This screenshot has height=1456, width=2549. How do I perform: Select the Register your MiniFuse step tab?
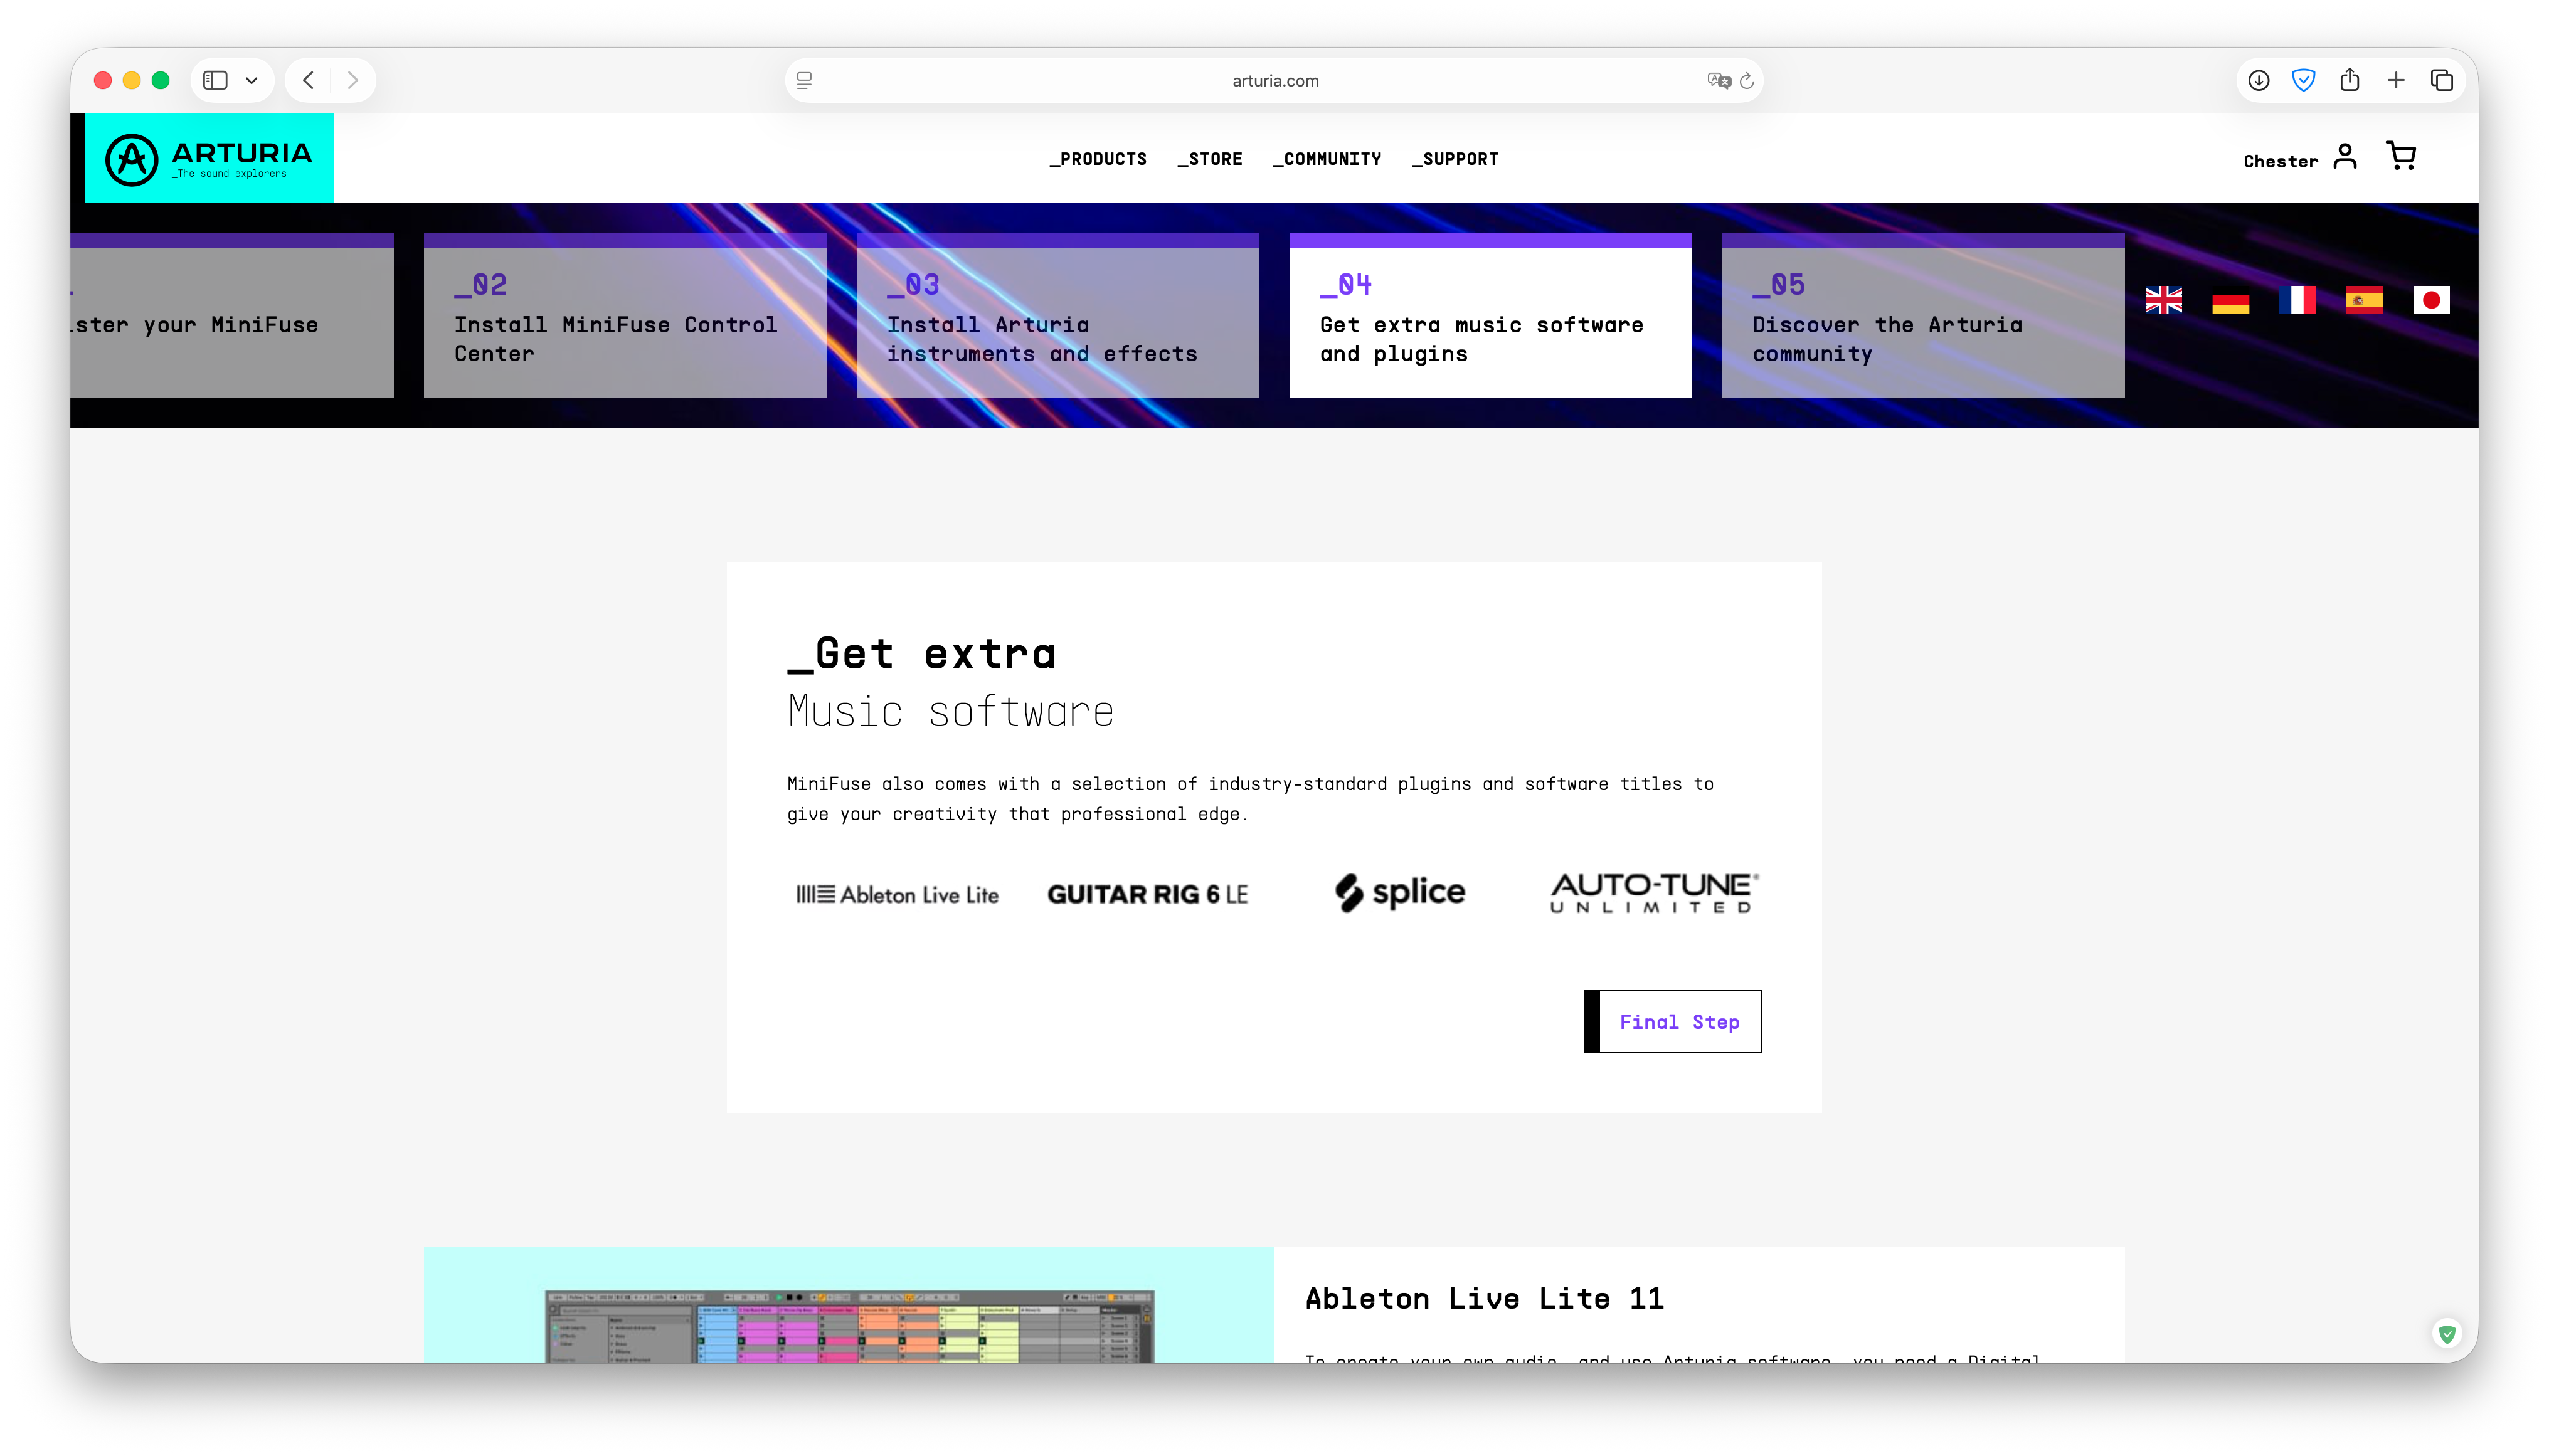[x=232, y=316]
